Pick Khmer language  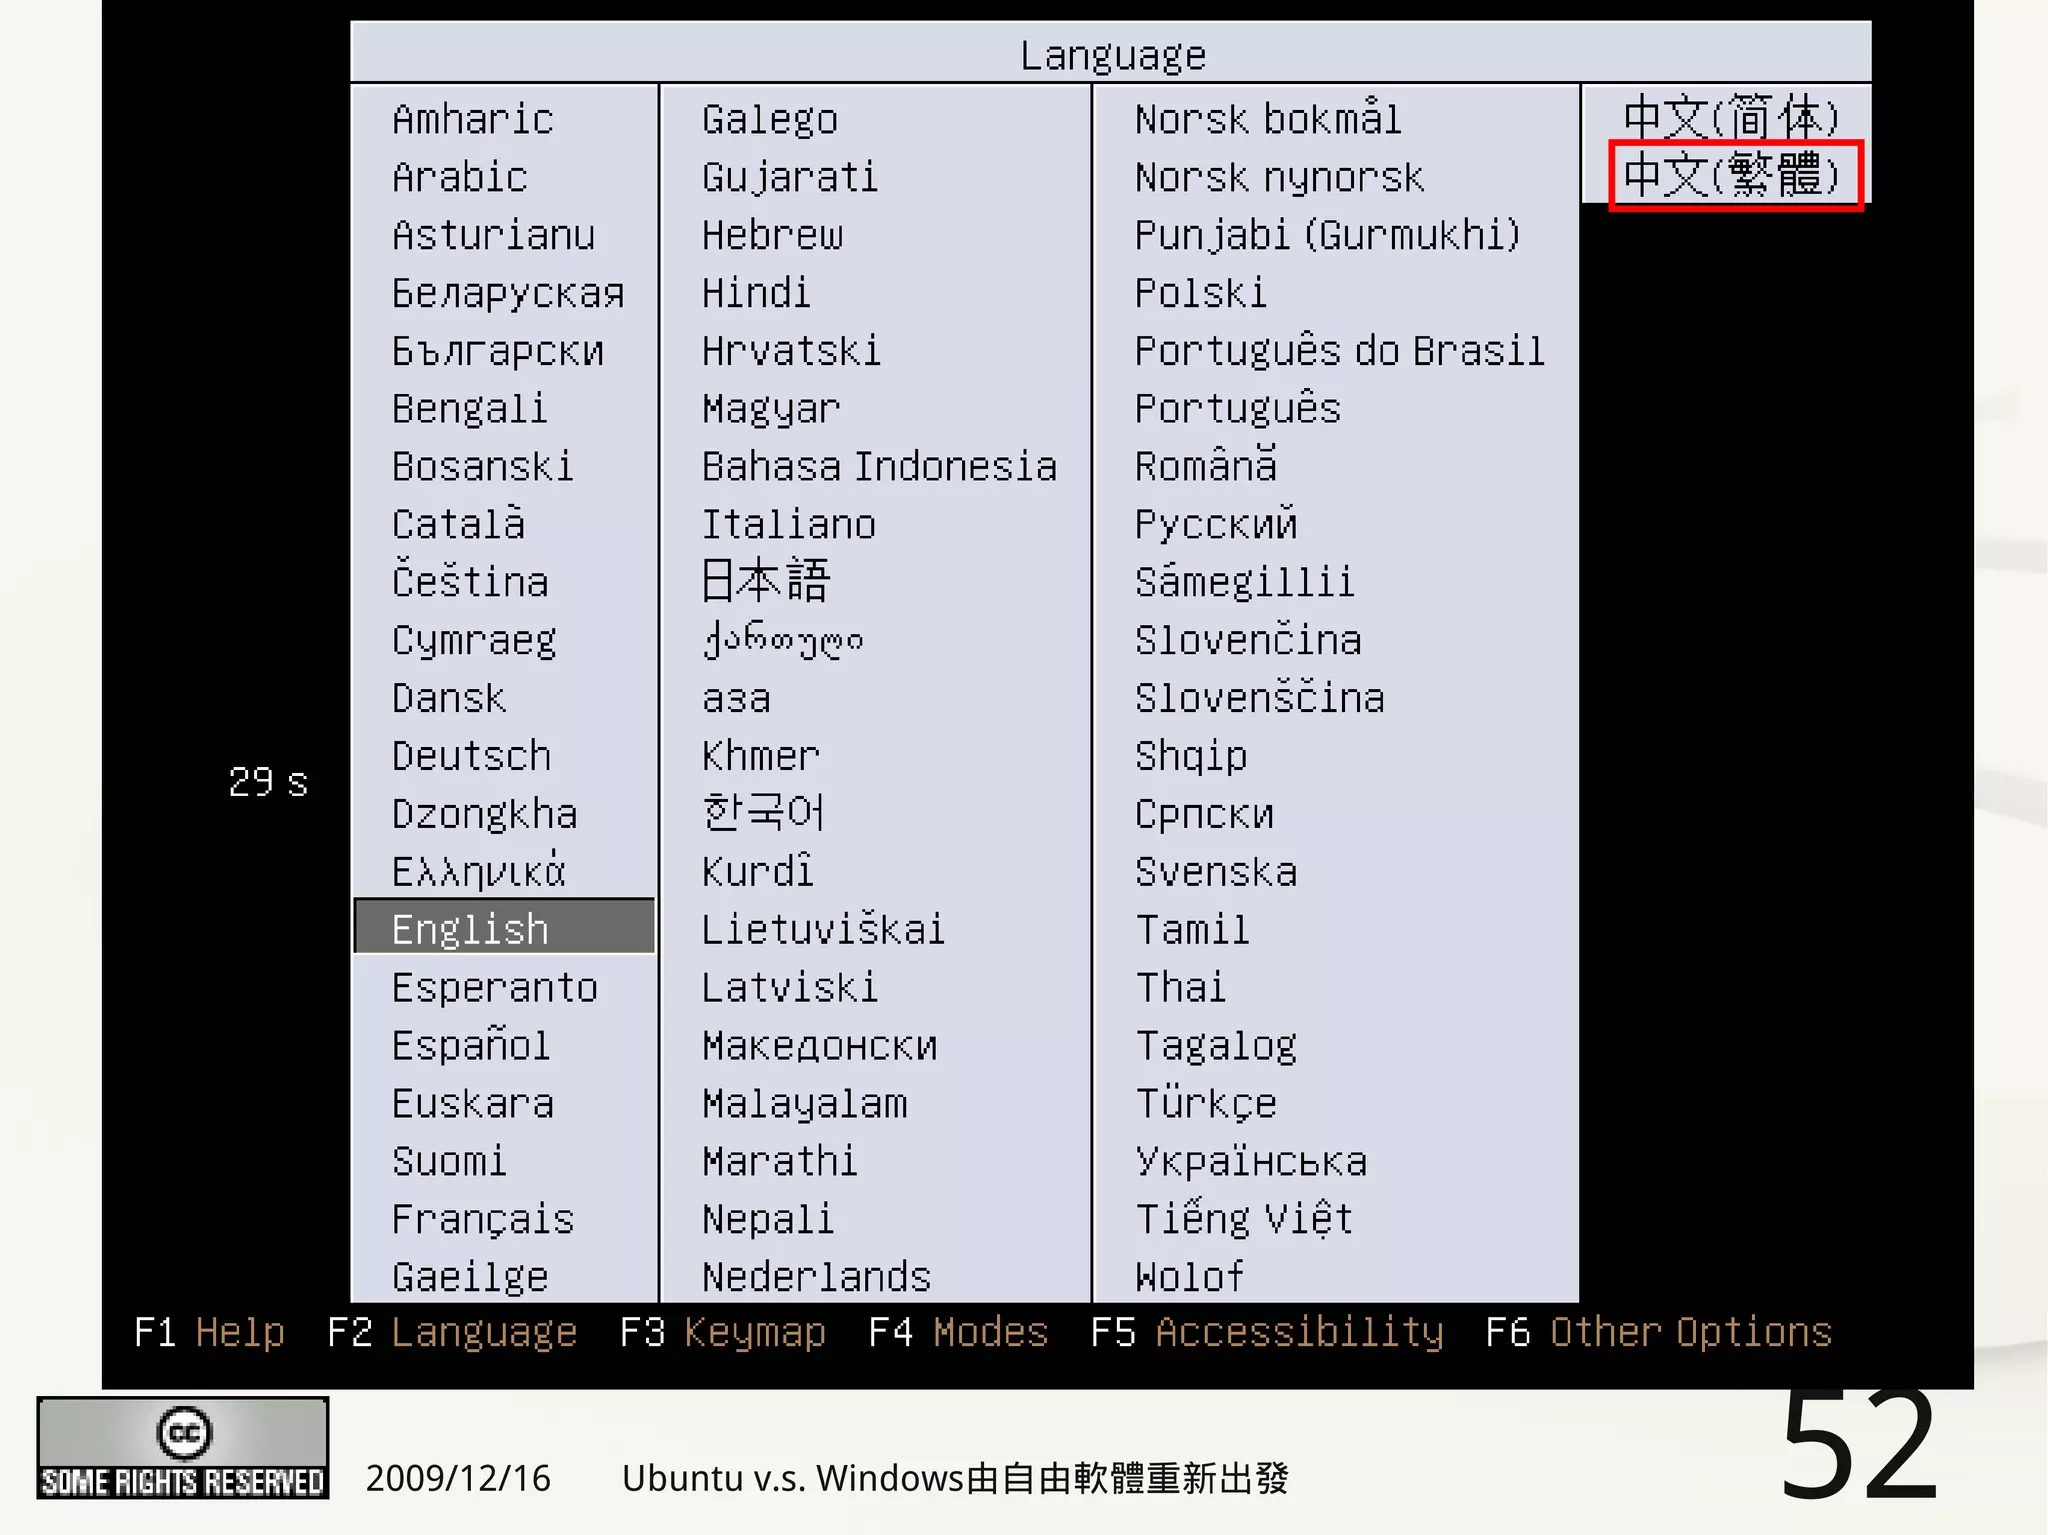760,756
